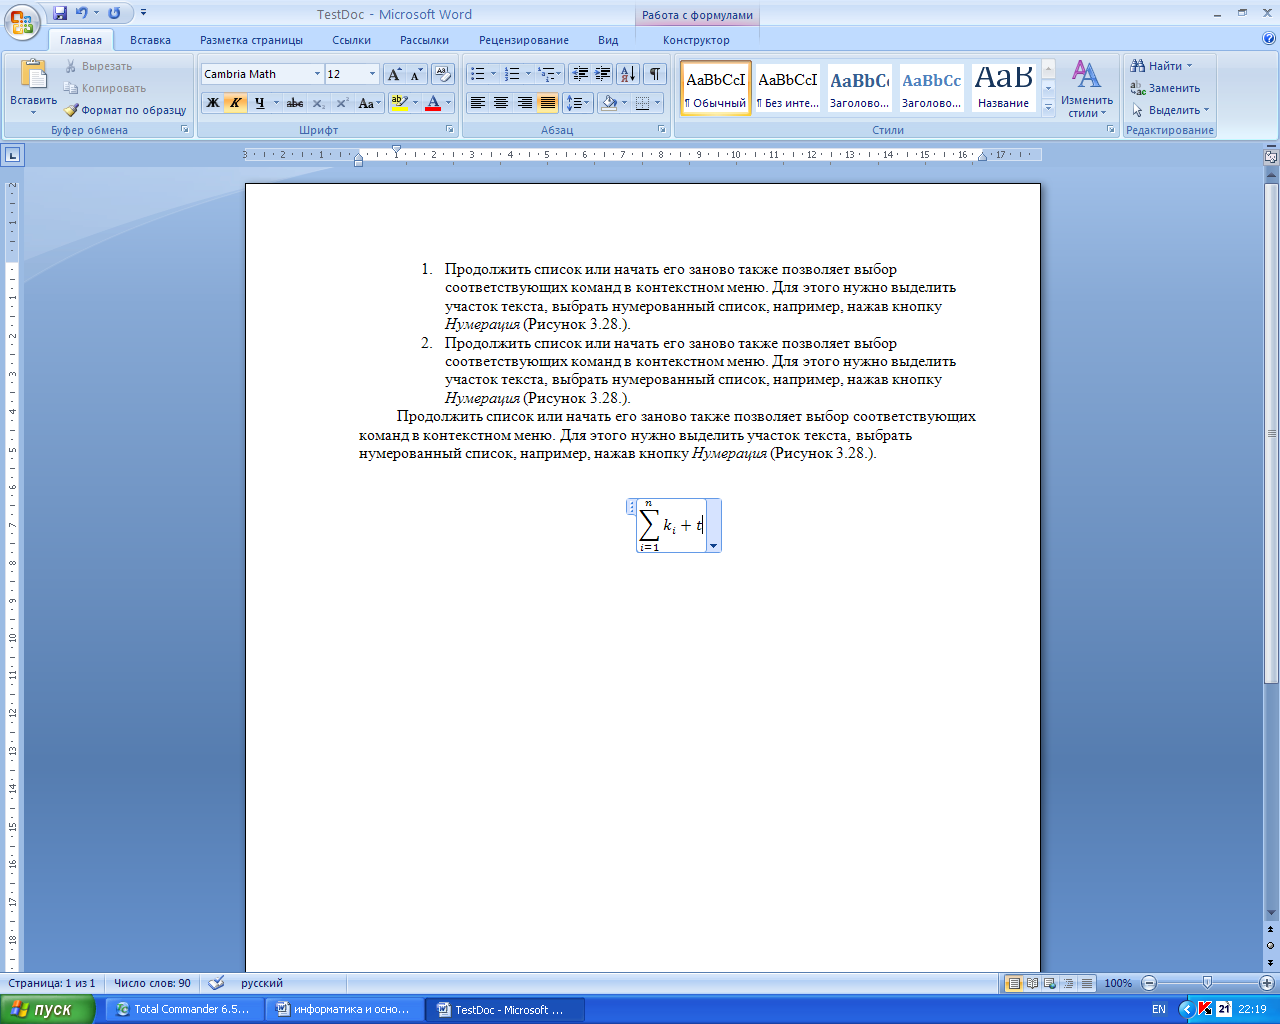Apply bulleted list

tap(478, 74)
